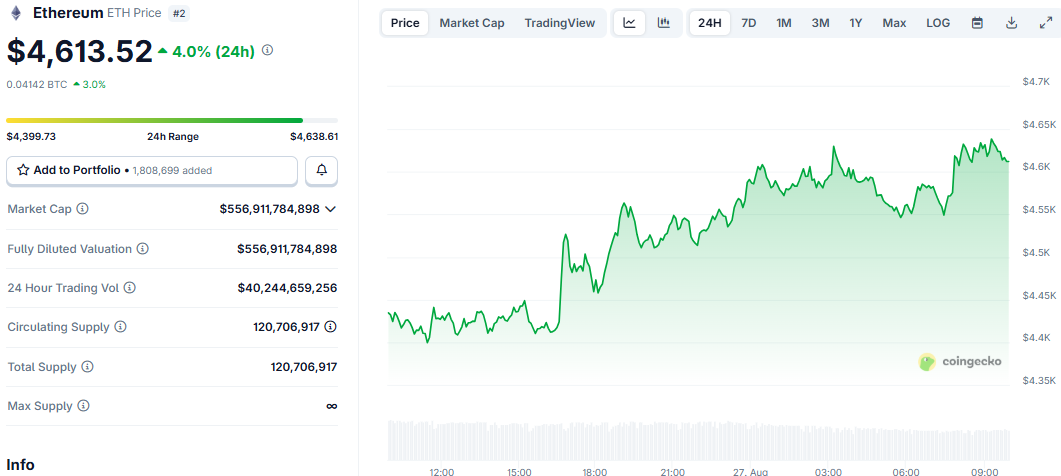Show 24 Hour Trading Vol info icon
Image resolution: width=1061 pixels, height=476 pixels.
[130, 288]
